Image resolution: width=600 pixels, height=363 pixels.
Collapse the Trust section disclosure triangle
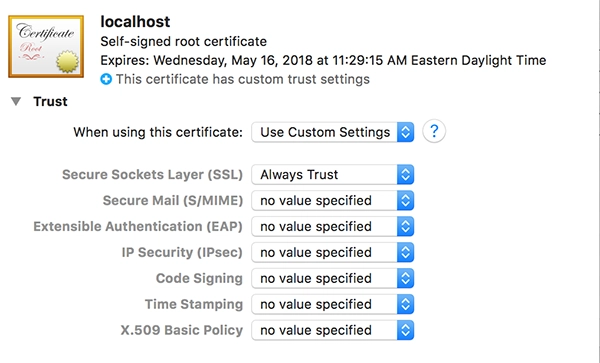point(16,101)
